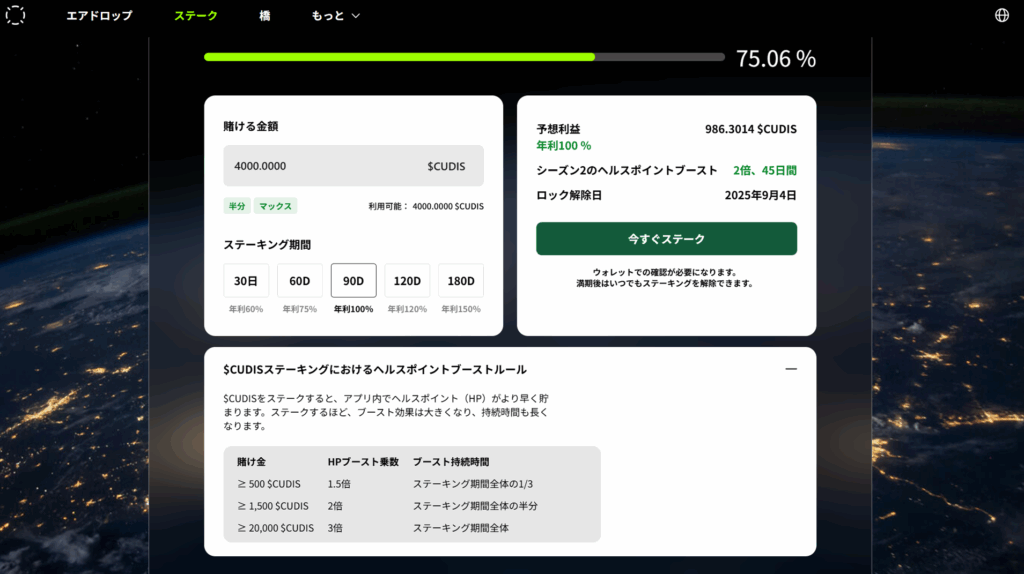Click the ブースト持続時間 column header
Viewport: 1024px width, 574px height.
pyautogui.click(x=451, y=462)
